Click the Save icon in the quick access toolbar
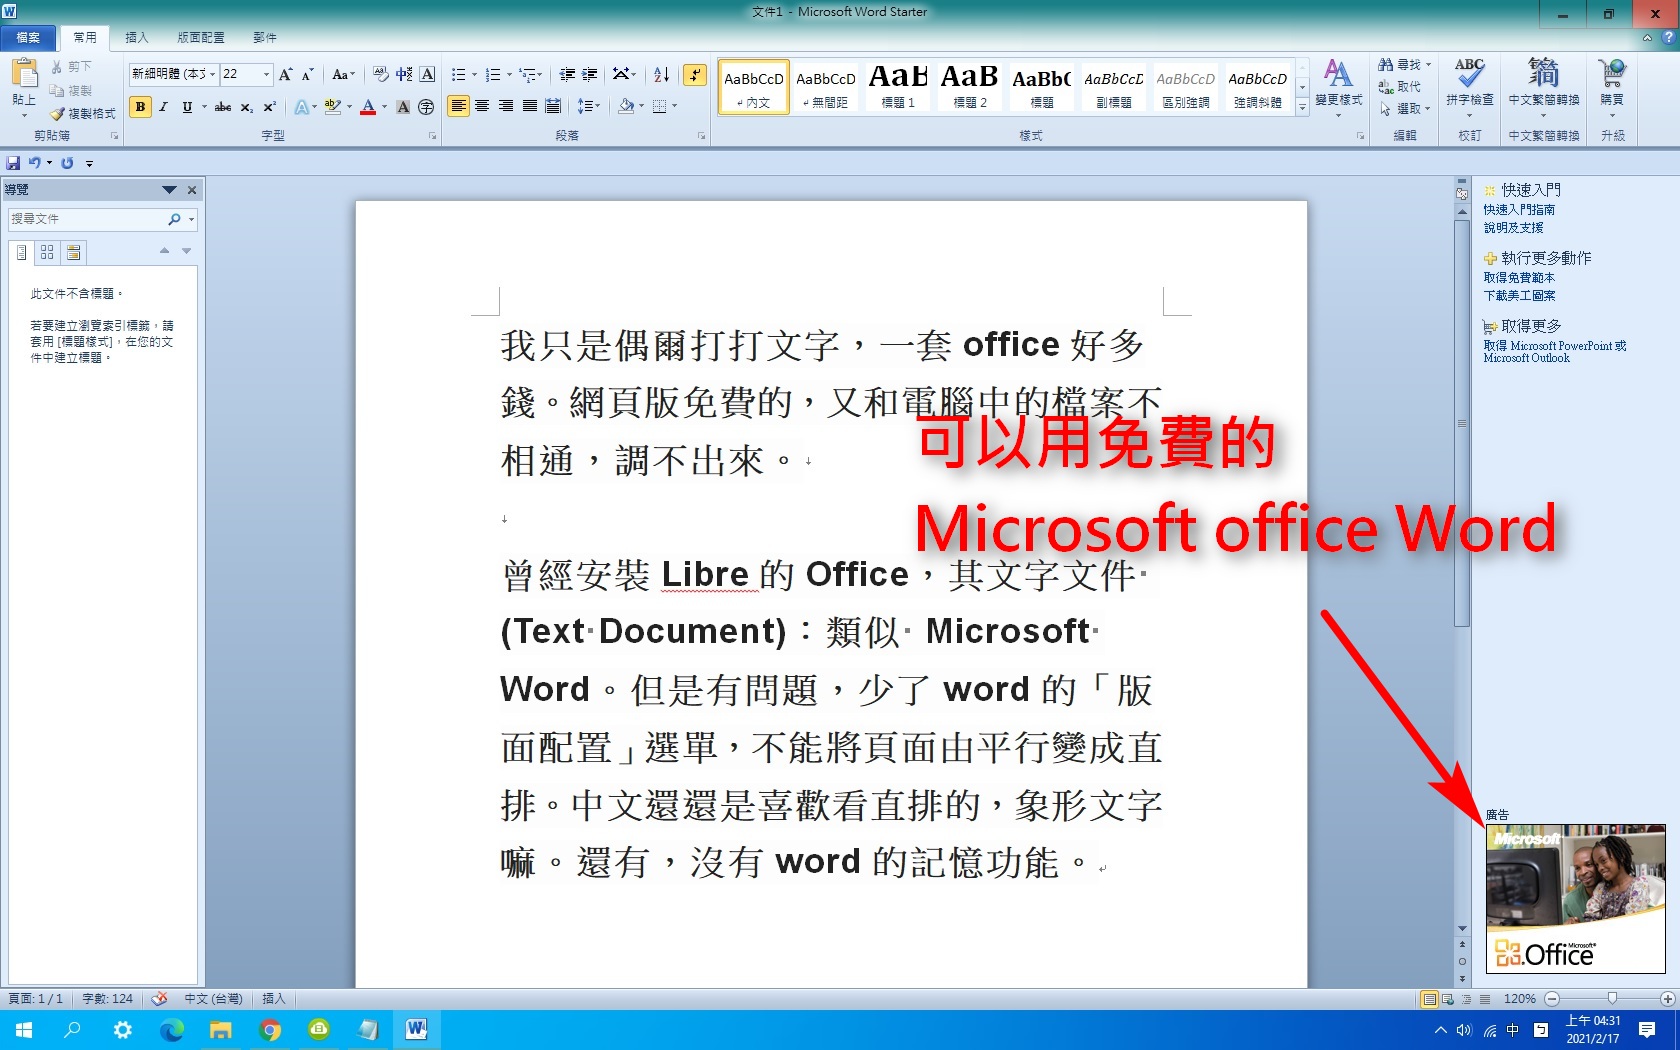The image size is (1680, 1050). pos(13,163)
